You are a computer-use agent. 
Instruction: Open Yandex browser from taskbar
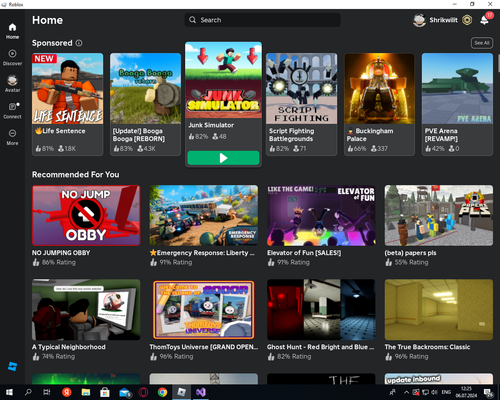67,392
